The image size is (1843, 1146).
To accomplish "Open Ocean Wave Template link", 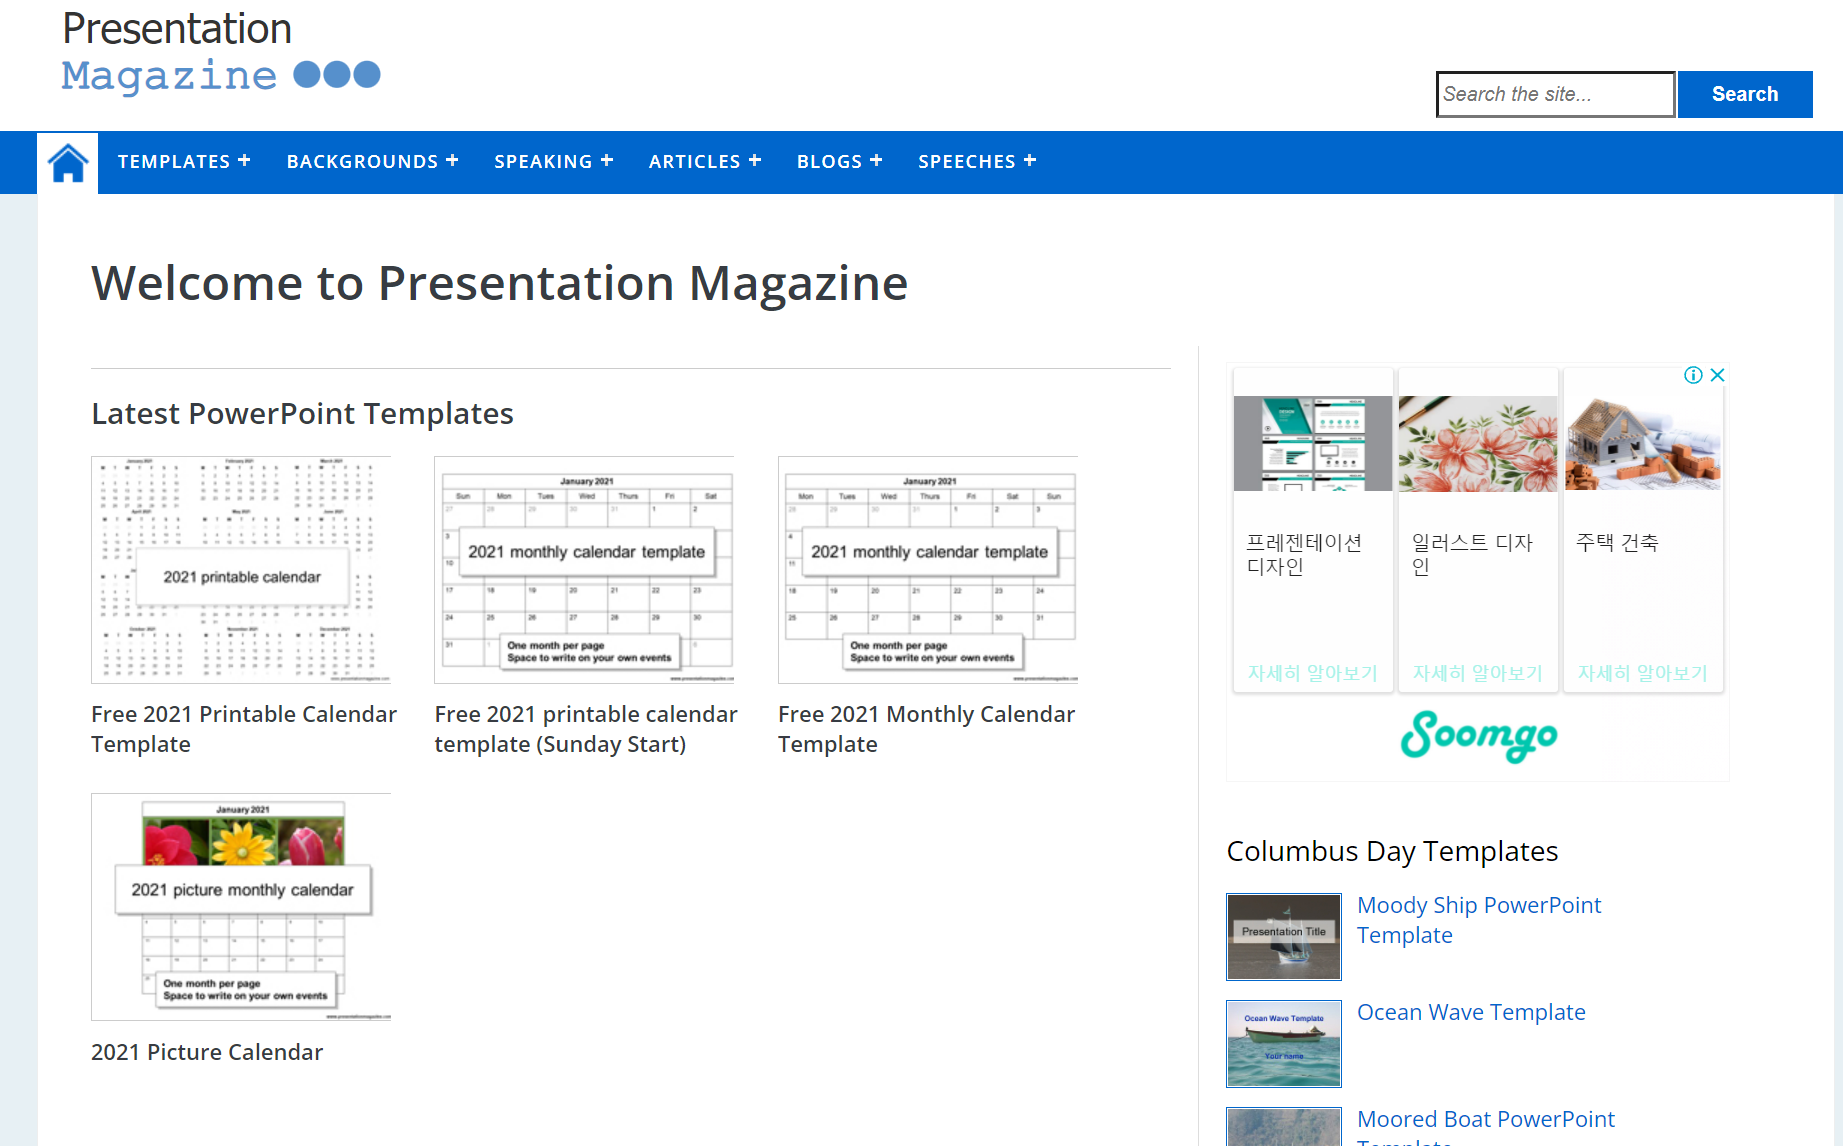I will [x=1471, y=1012].
